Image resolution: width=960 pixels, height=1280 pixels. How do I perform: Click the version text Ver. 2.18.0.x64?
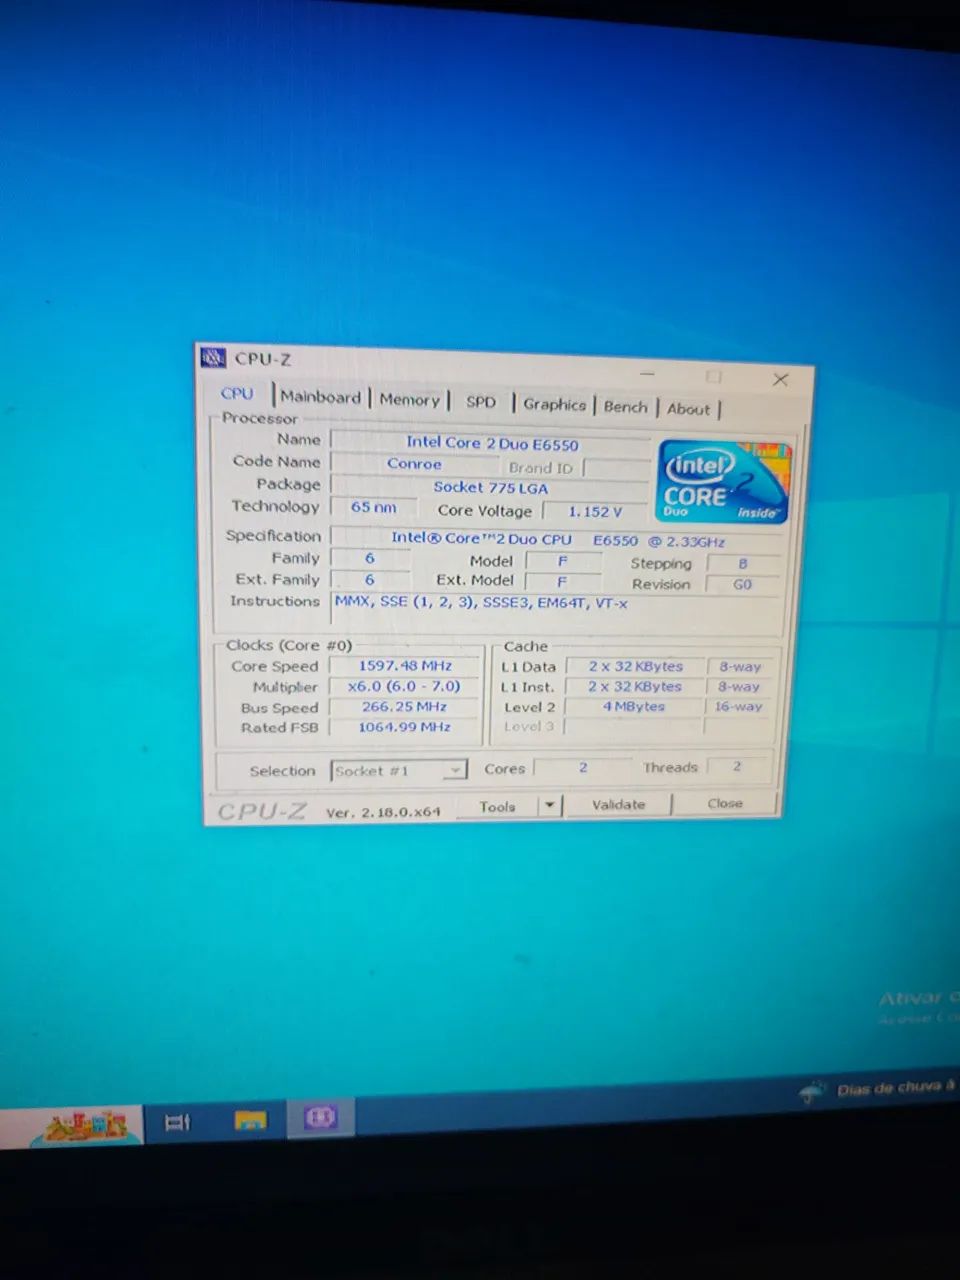pos(383,812)
